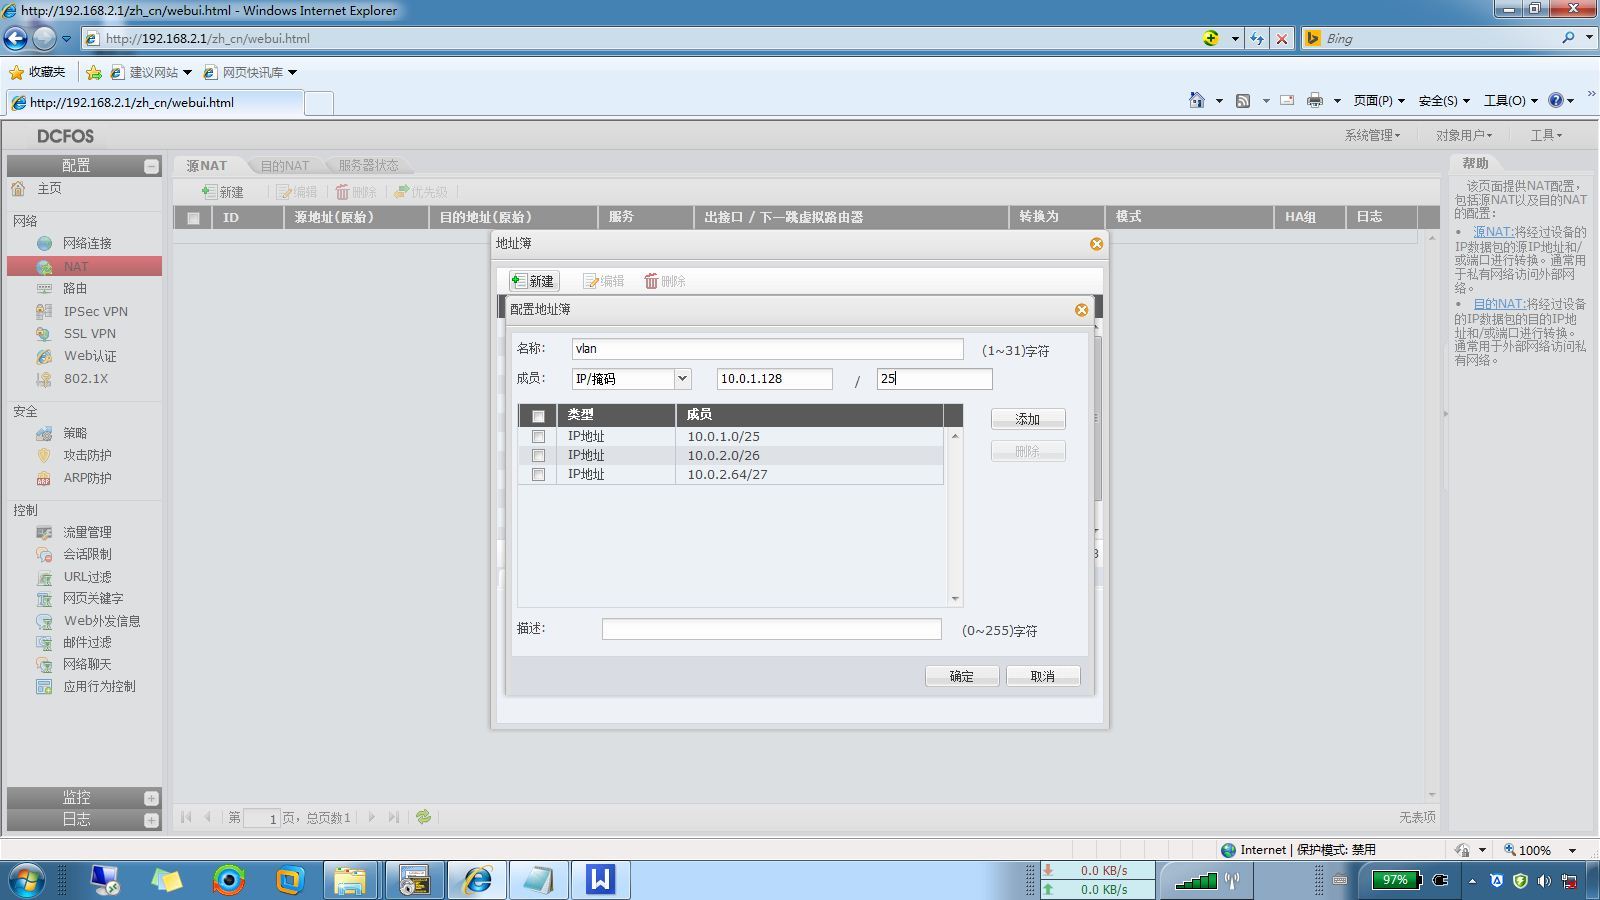Open 网页关键字 keyword icon

tap(44, 599)
